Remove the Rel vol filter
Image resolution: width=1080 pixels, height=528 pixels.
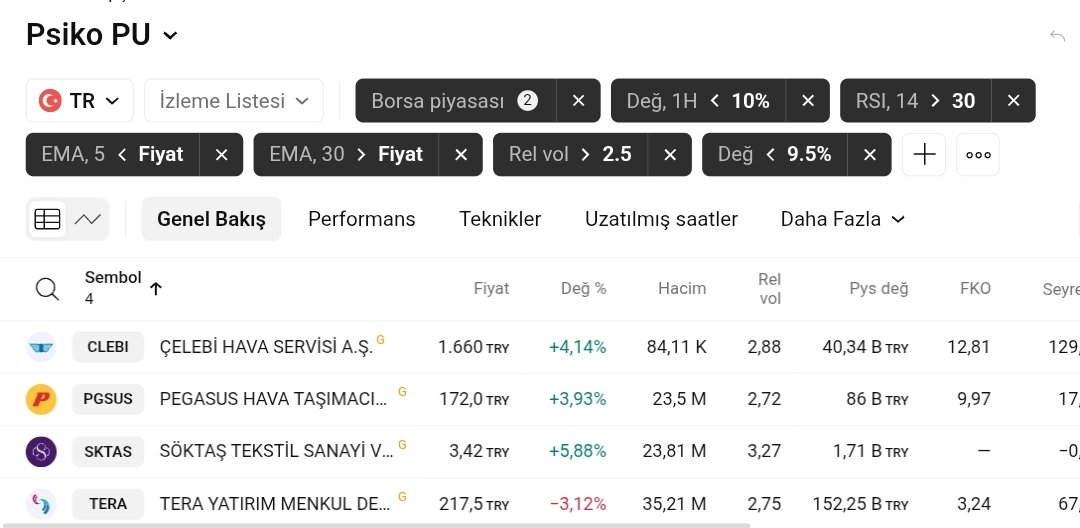tap(669, 155)
